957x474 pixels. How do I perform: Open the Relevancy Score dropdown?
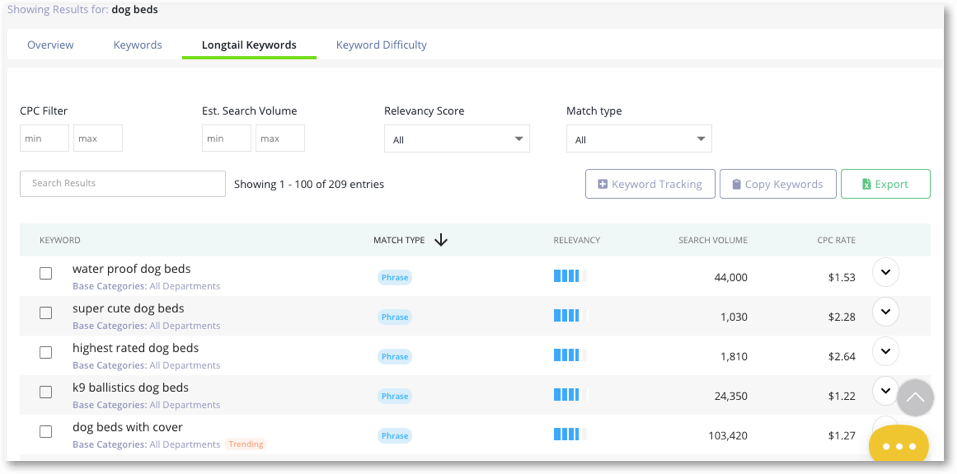[457, 139]
